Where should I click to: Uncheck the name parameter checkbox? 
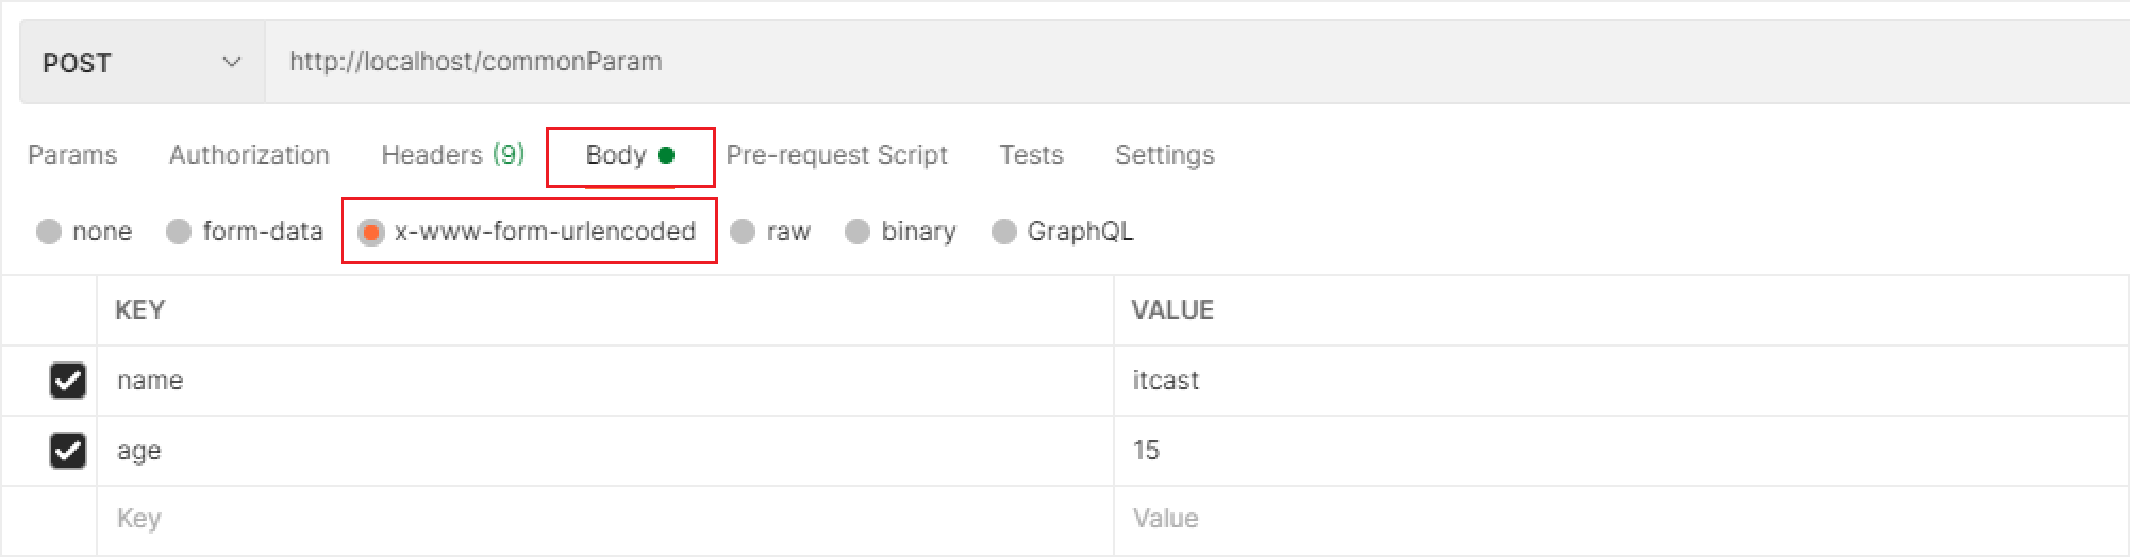coord(68,380)
